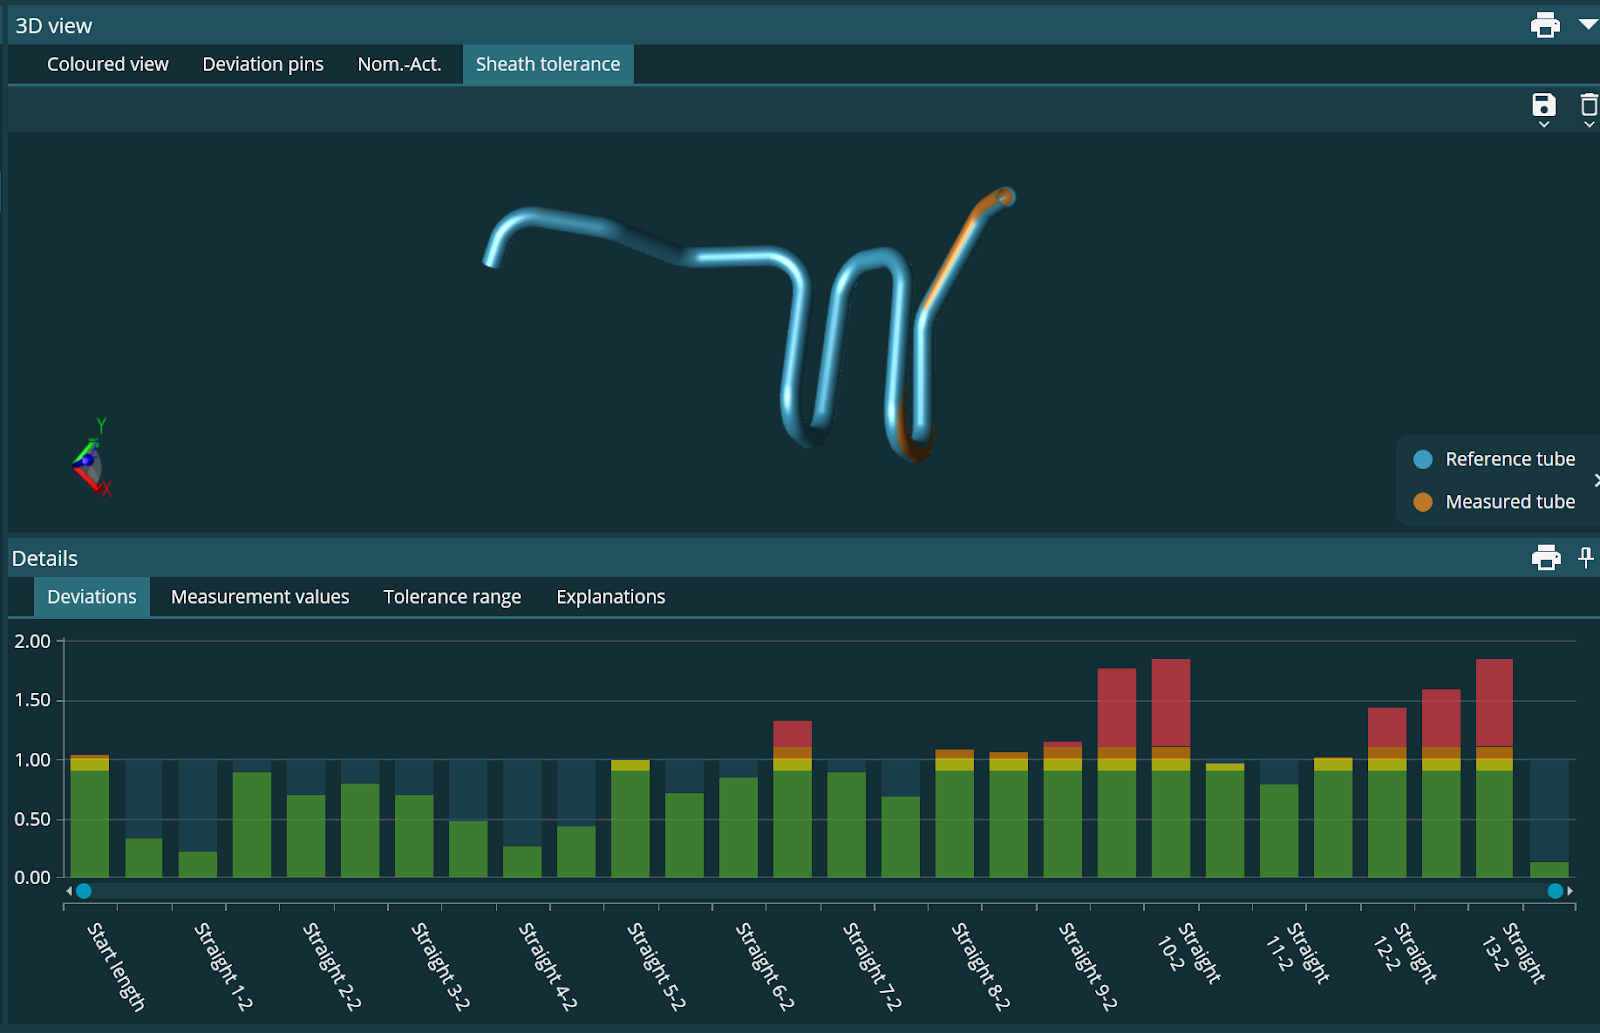Delete using the trash icon
The image size is (1600, 1033).
1588,104
